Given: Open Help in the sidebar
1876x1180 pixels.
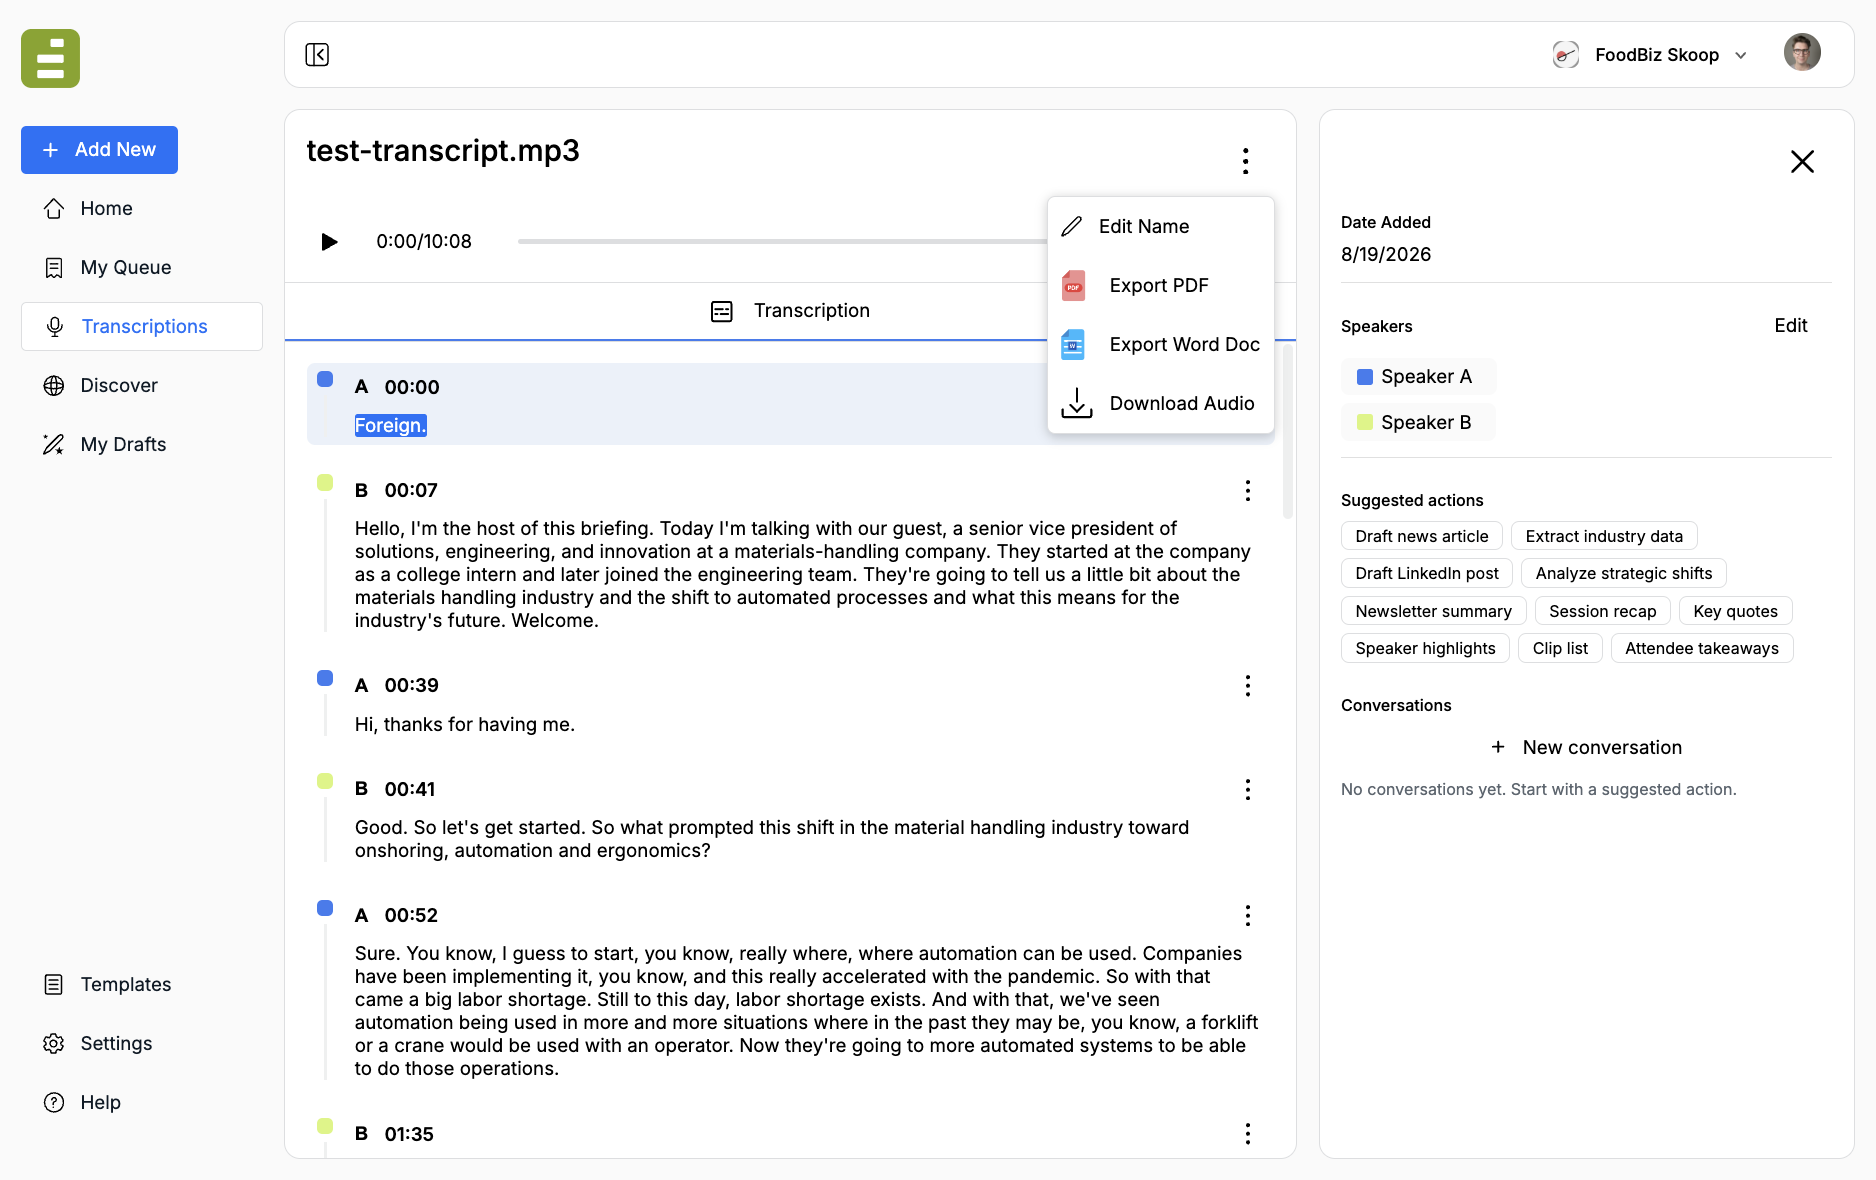Looking at the screenshot, I should tap(142, 1102).
